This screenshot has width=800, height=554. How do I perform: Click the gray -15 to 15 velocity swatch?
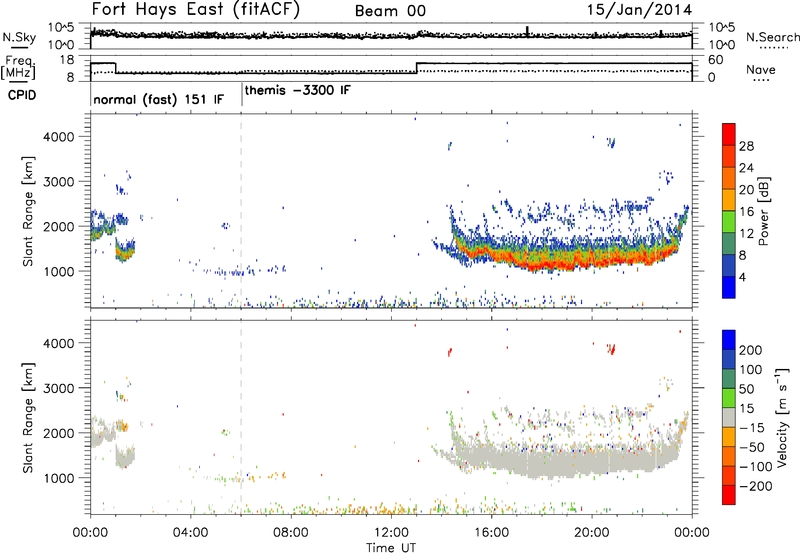pos(729,417)
